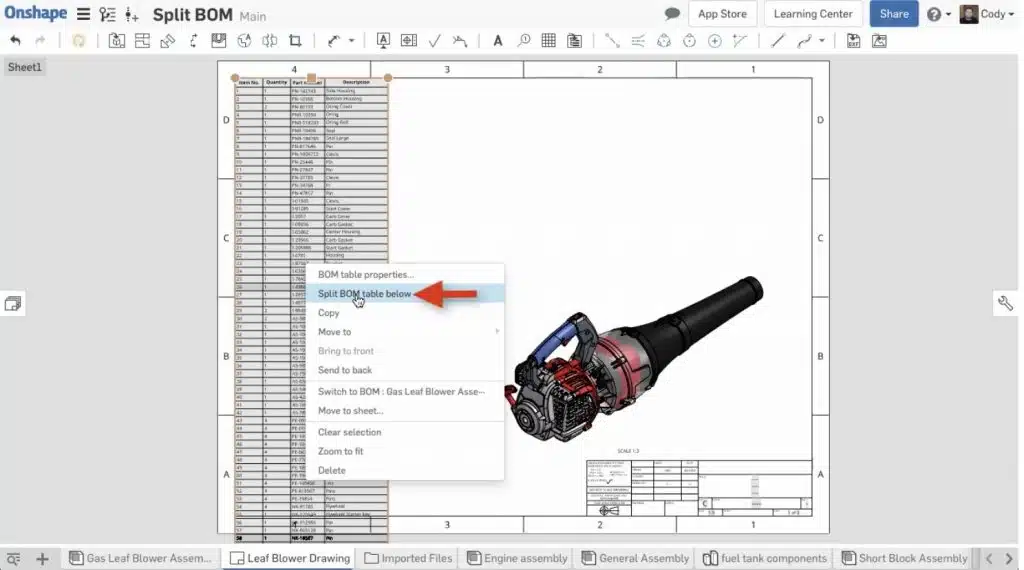Image resolution: width=1024 pixels, height=570 pixels.
Task: Select the table insert grid icon
Action: click(549, 40)
